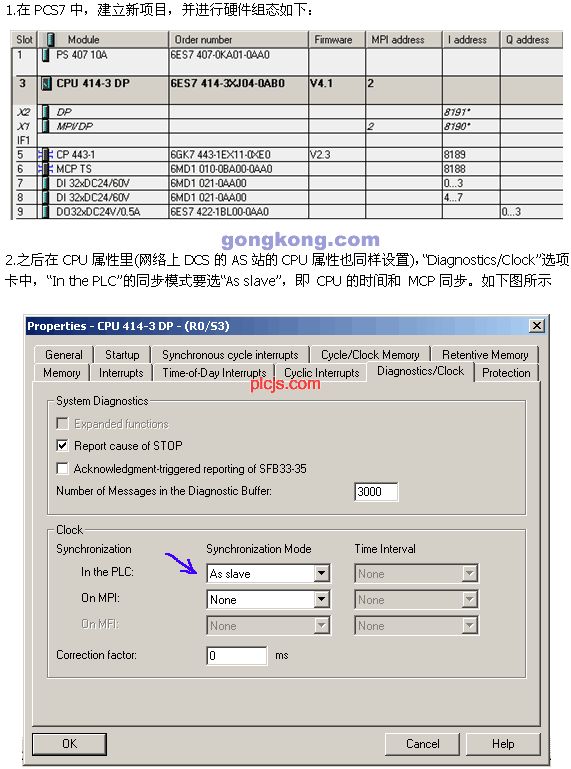Click the PS 407 10A module icon

pyautogui.click(x=46, y=55)
